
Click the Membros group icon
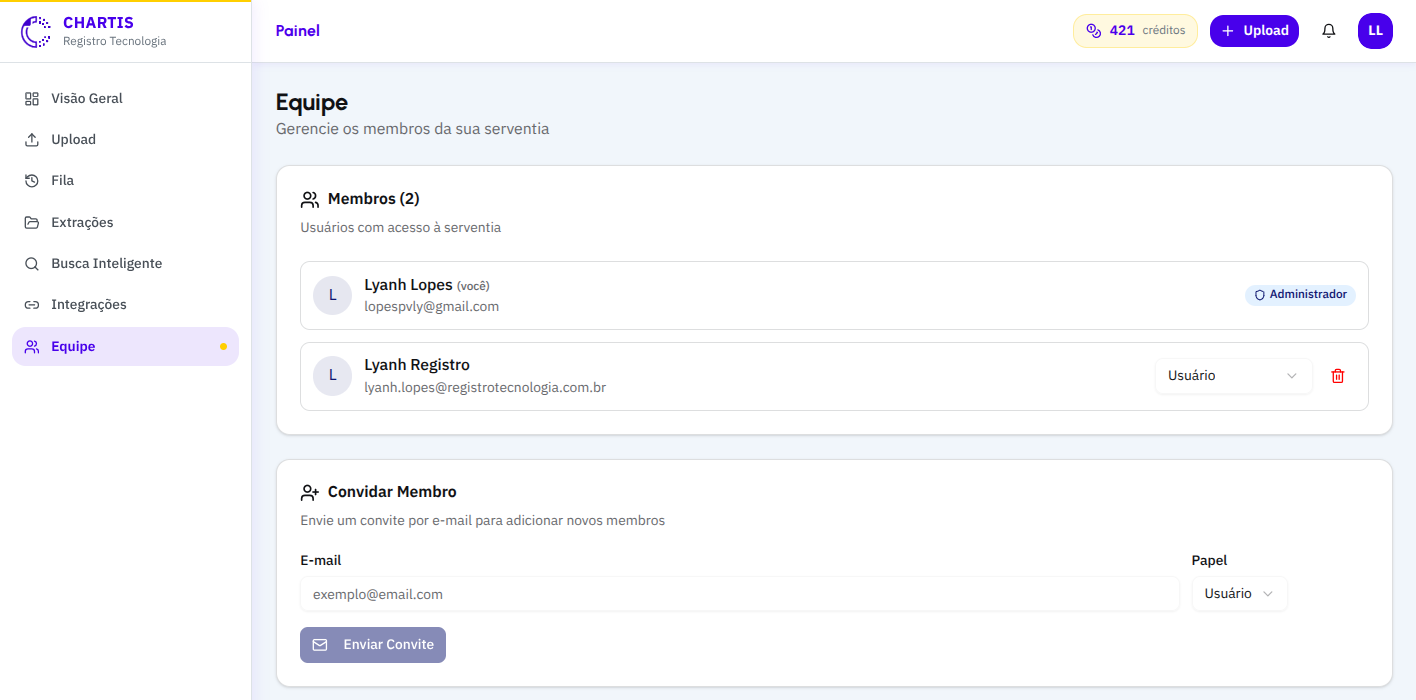click(x=310, y=199)
